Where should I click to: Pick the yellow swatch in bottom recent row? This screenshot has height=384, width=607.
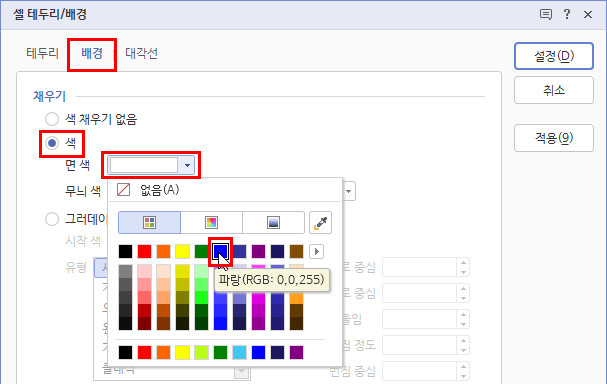click(182, 353)
